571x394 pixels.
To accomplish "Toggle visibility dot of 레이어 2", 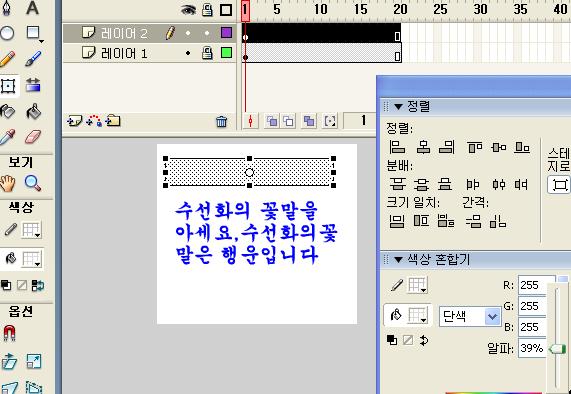I will click(x=188, y=33).
